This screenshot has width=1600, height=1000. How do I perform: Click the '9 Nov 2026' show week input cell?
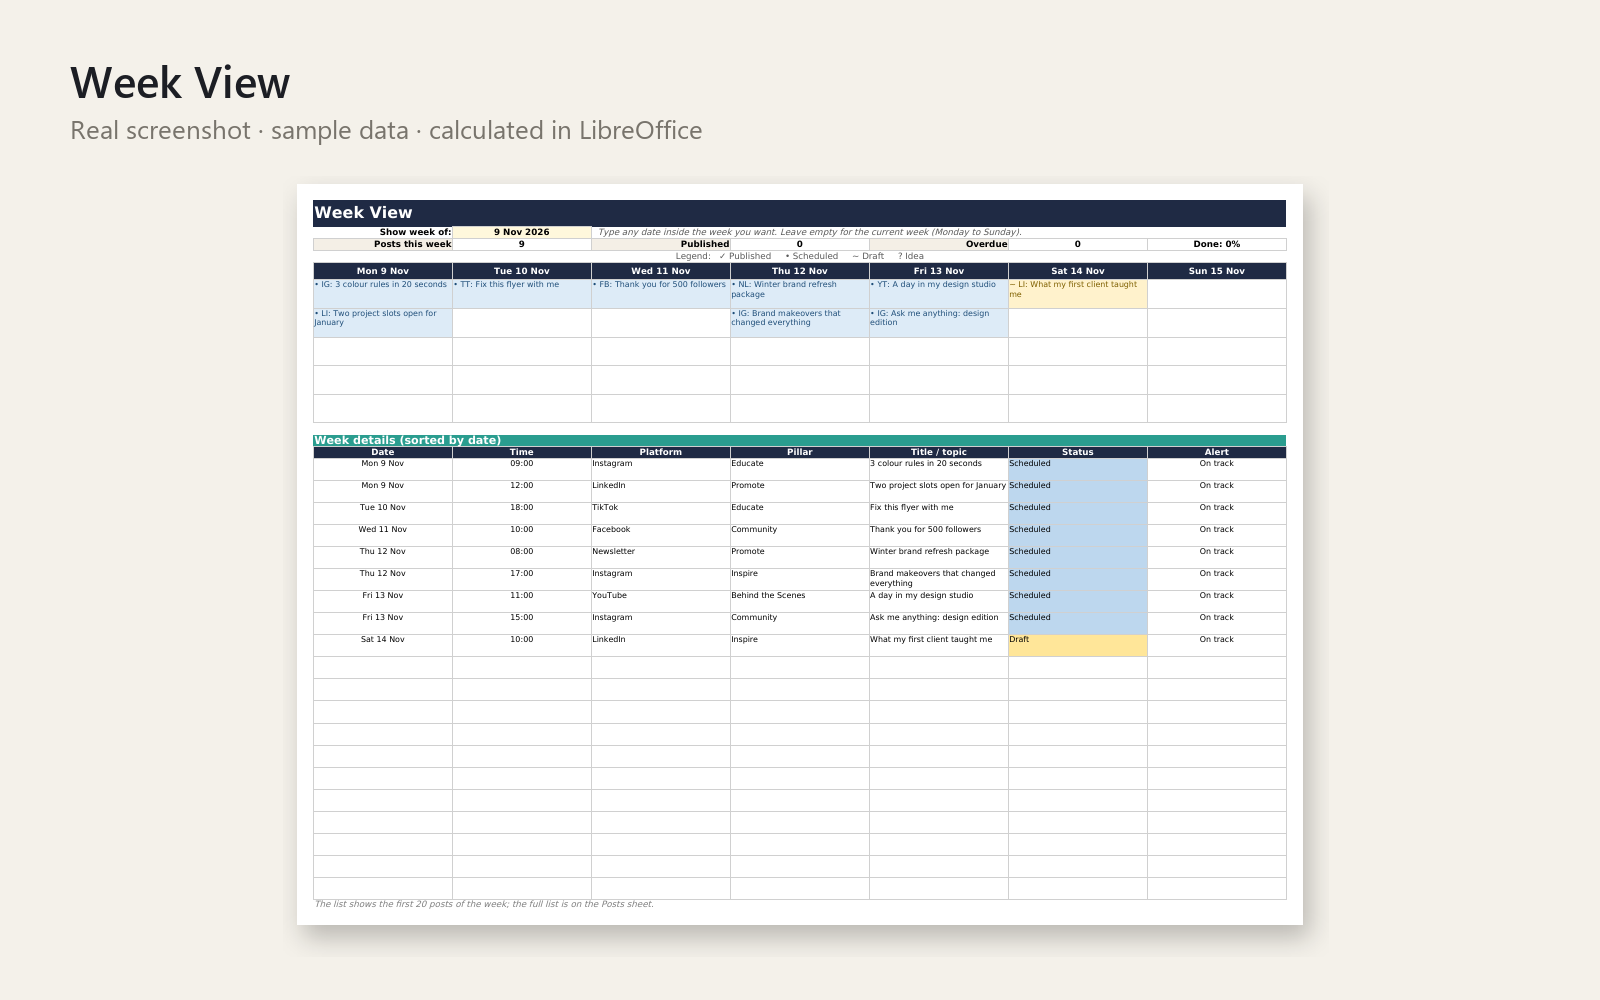coord(521,232)
